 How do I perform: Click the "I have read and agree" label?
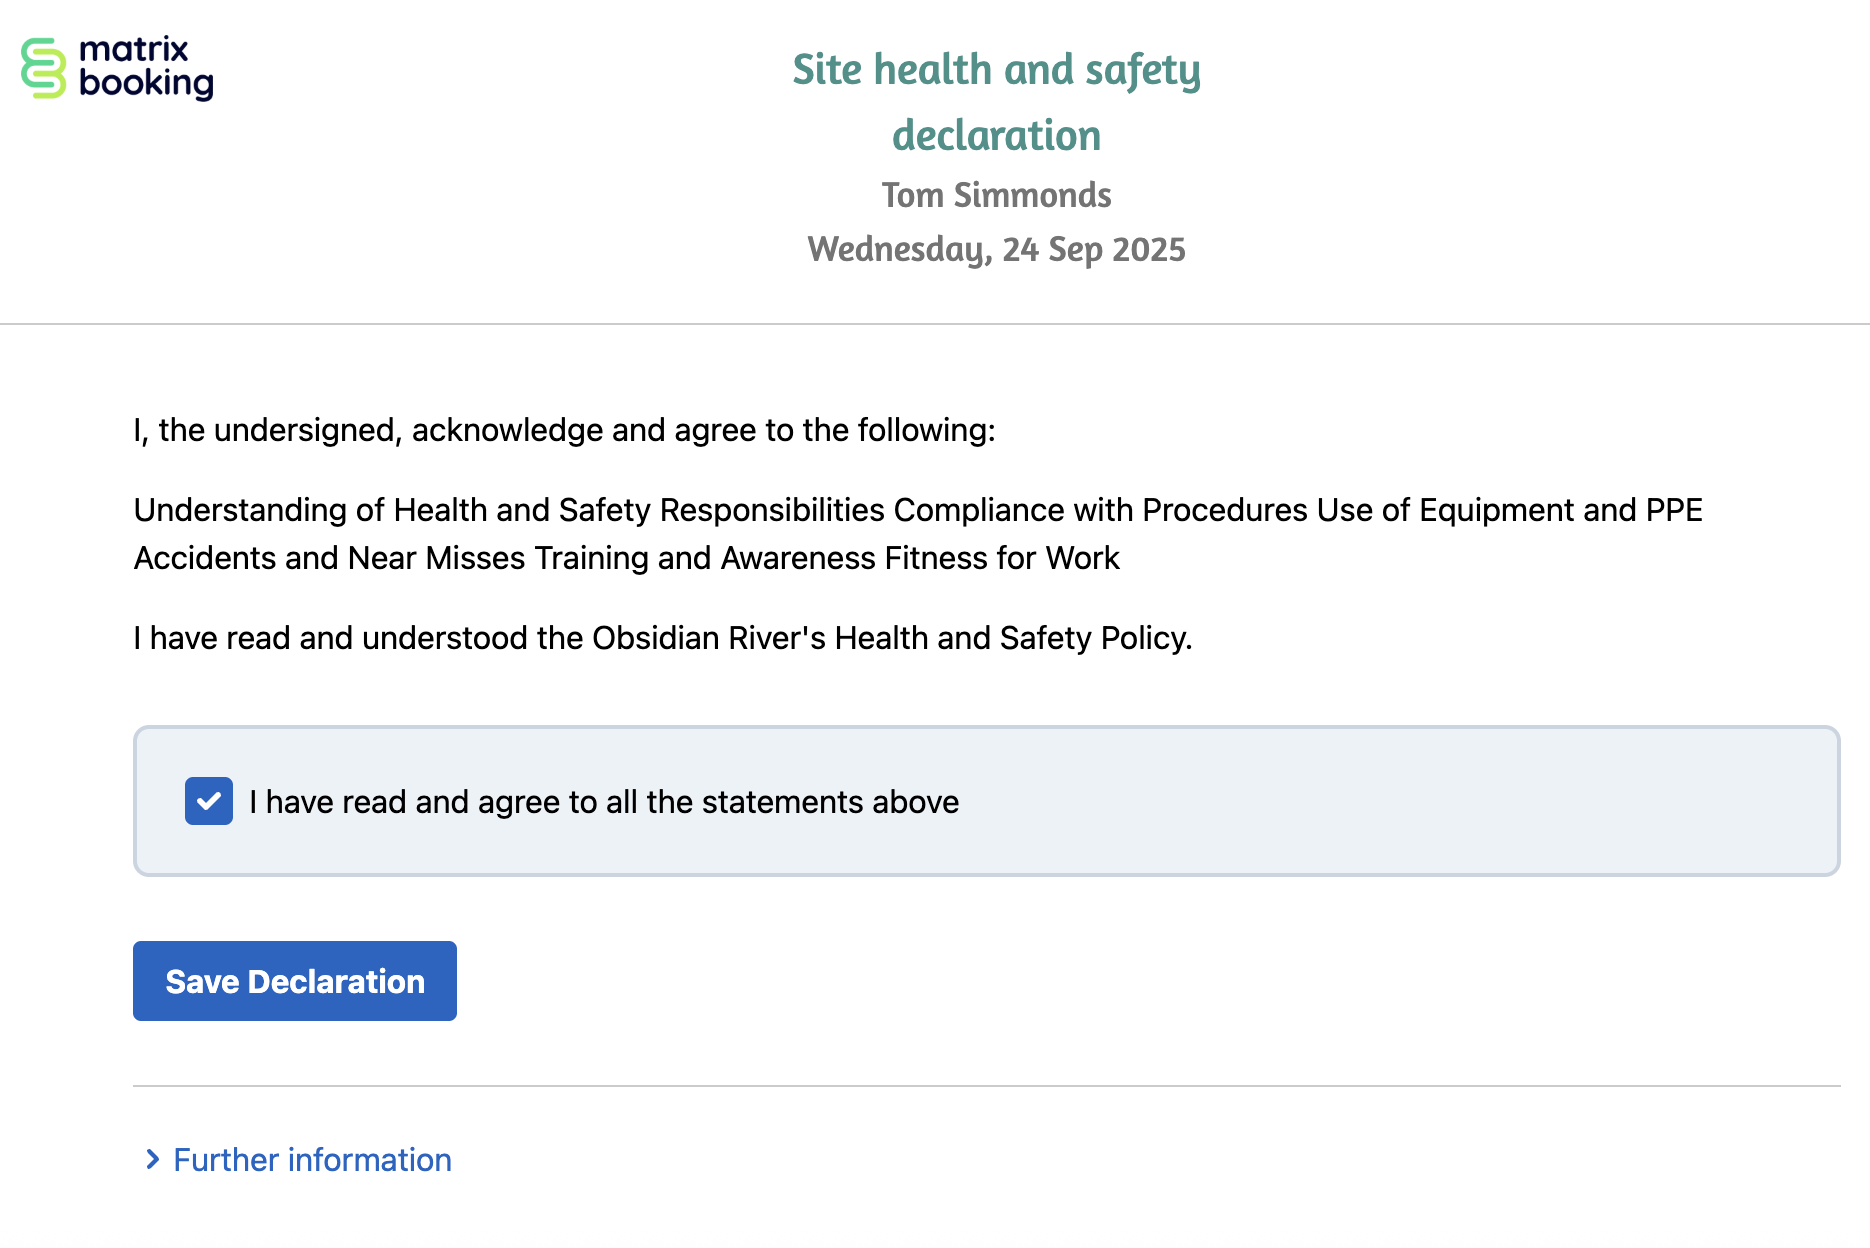[x=604, y=802]
